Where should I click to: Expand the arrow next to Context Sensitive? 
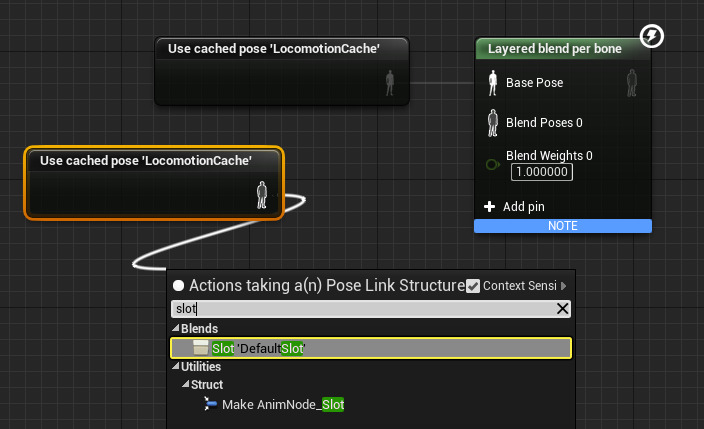pos(564,286)
